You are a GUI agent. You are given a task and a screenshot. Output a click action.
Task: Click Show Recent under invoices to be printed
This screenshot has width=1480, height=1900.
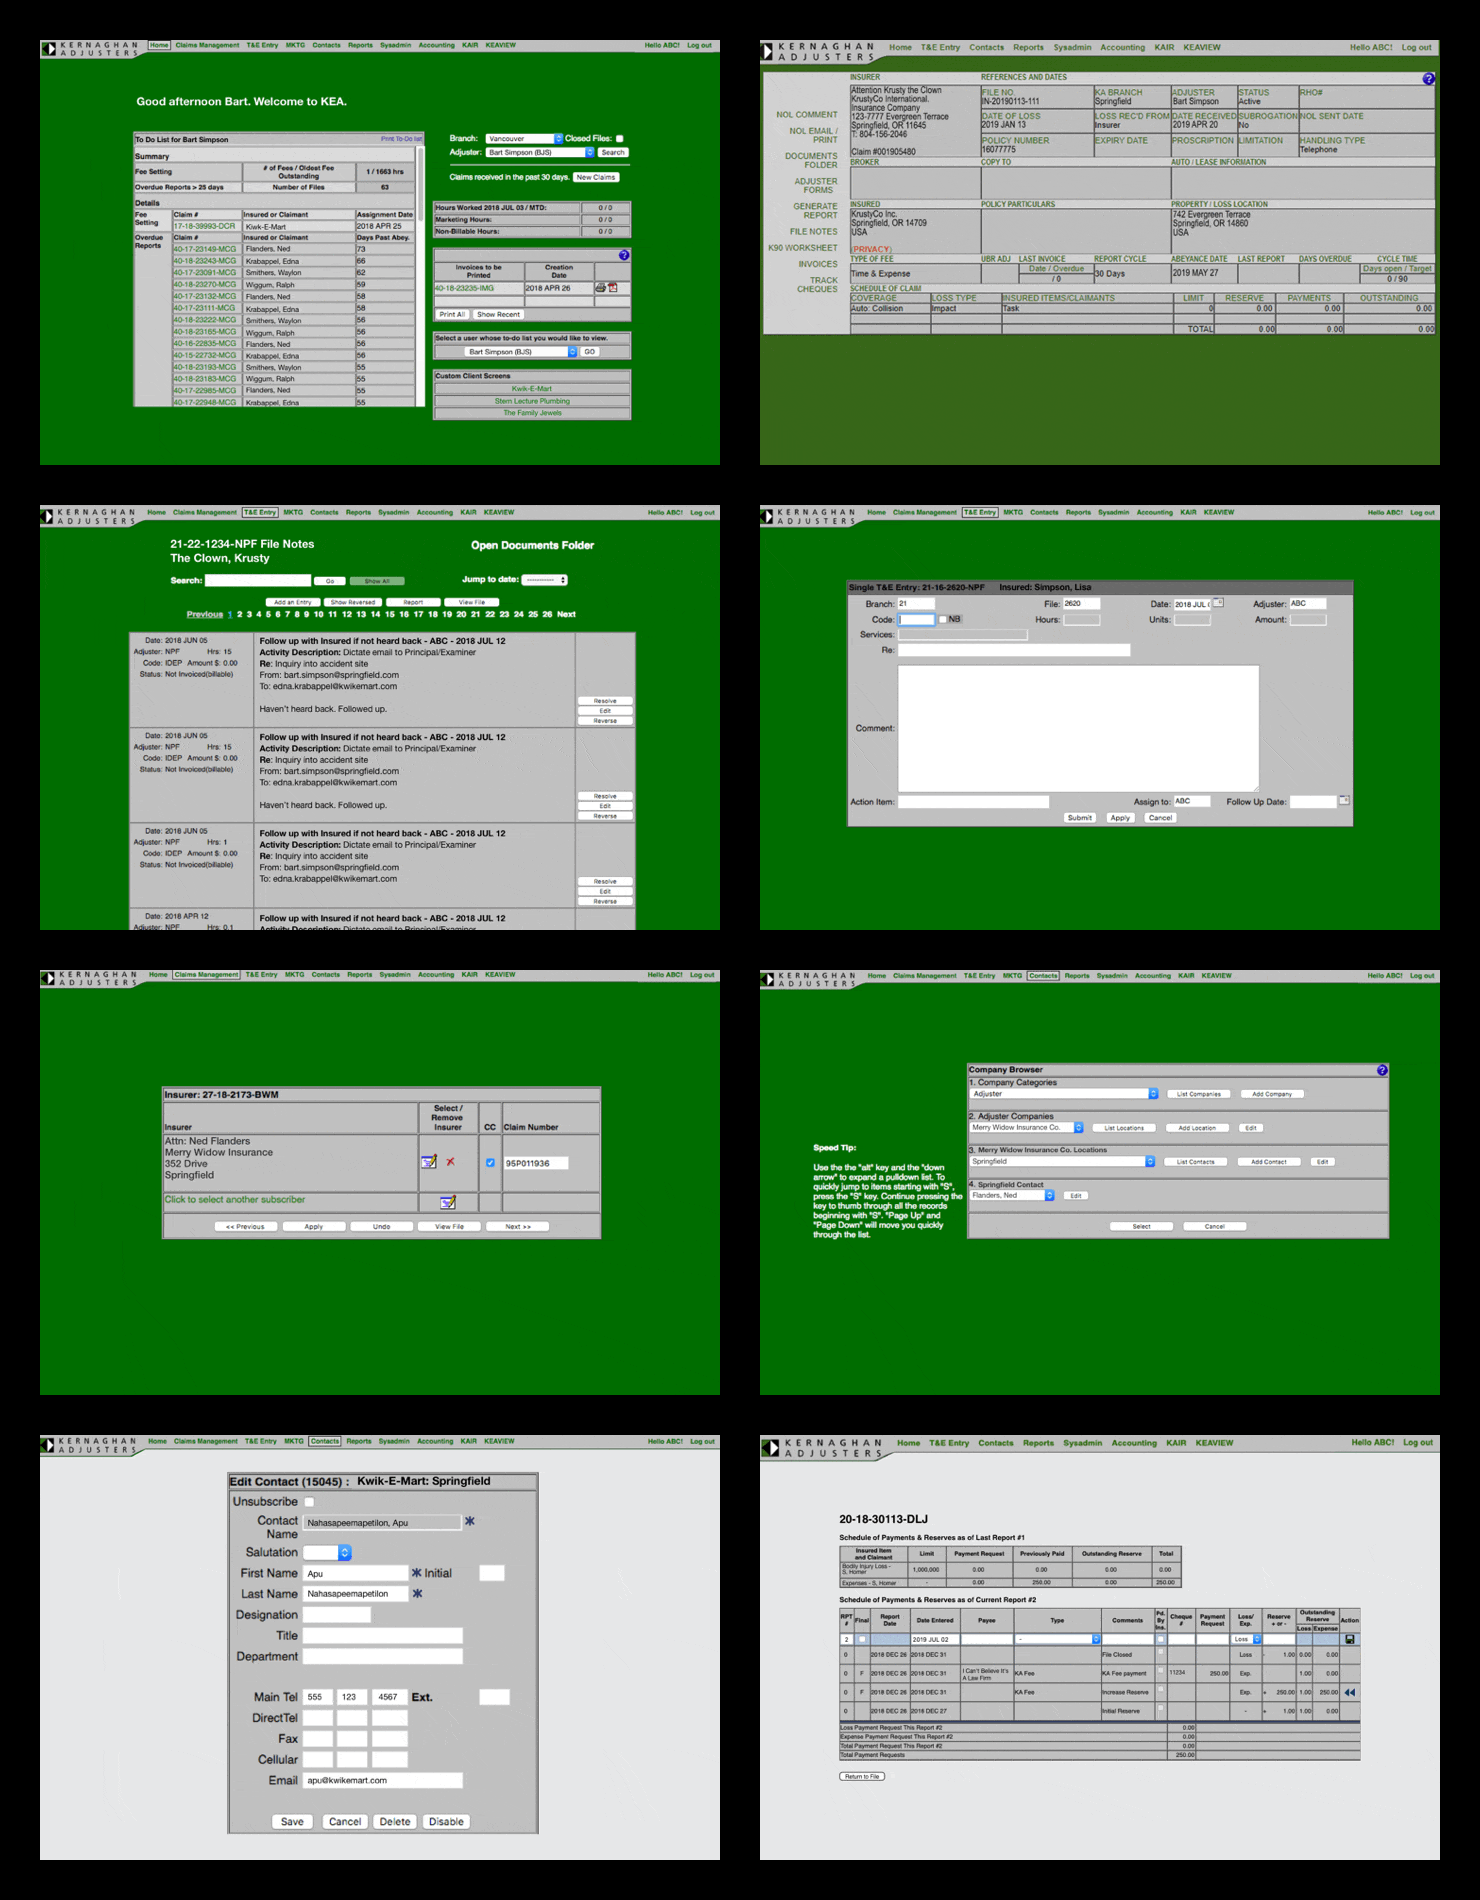click(x=498, y=314)
